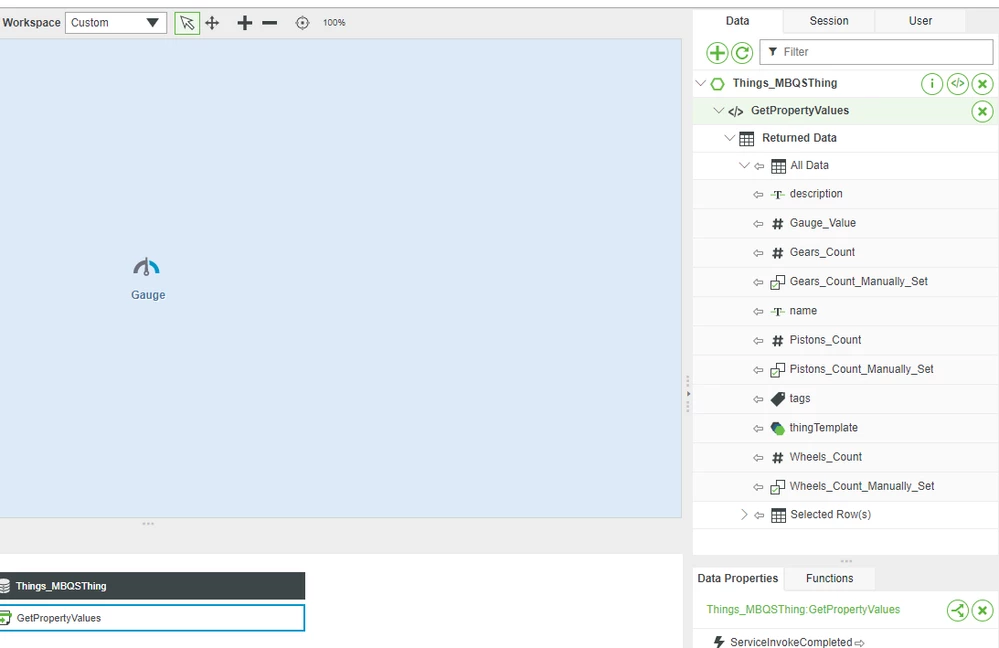999x648 pixels.
Task: Select Wheels_Count_Manually_Set property row
Action: pos(845,487)
